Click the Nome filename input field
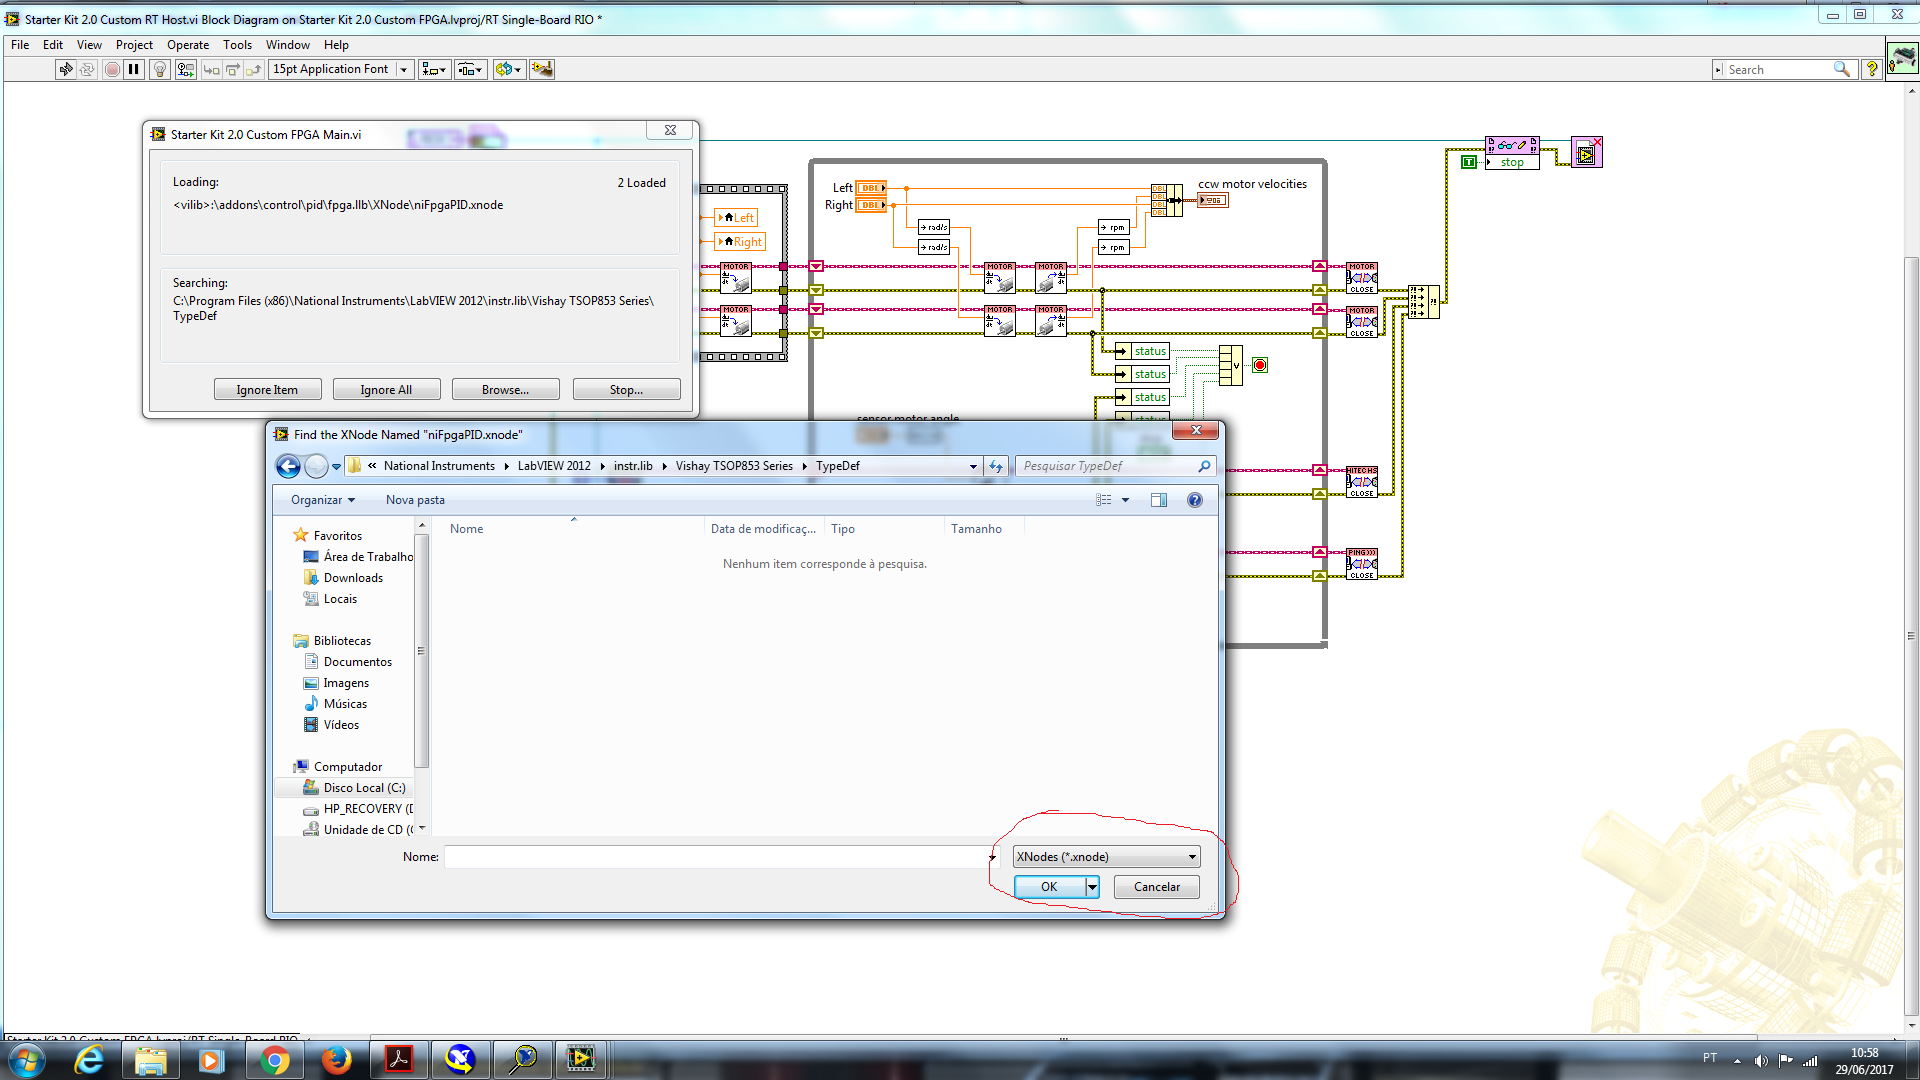The height and width of the screenshot is (1080, 1920). point(716,857)
